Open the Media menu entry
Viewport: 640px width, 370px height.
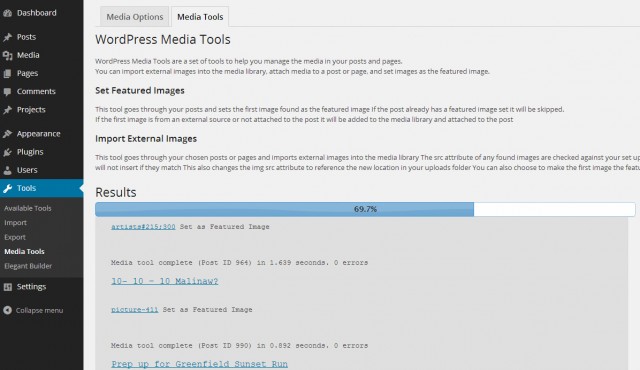click(28, 55)
